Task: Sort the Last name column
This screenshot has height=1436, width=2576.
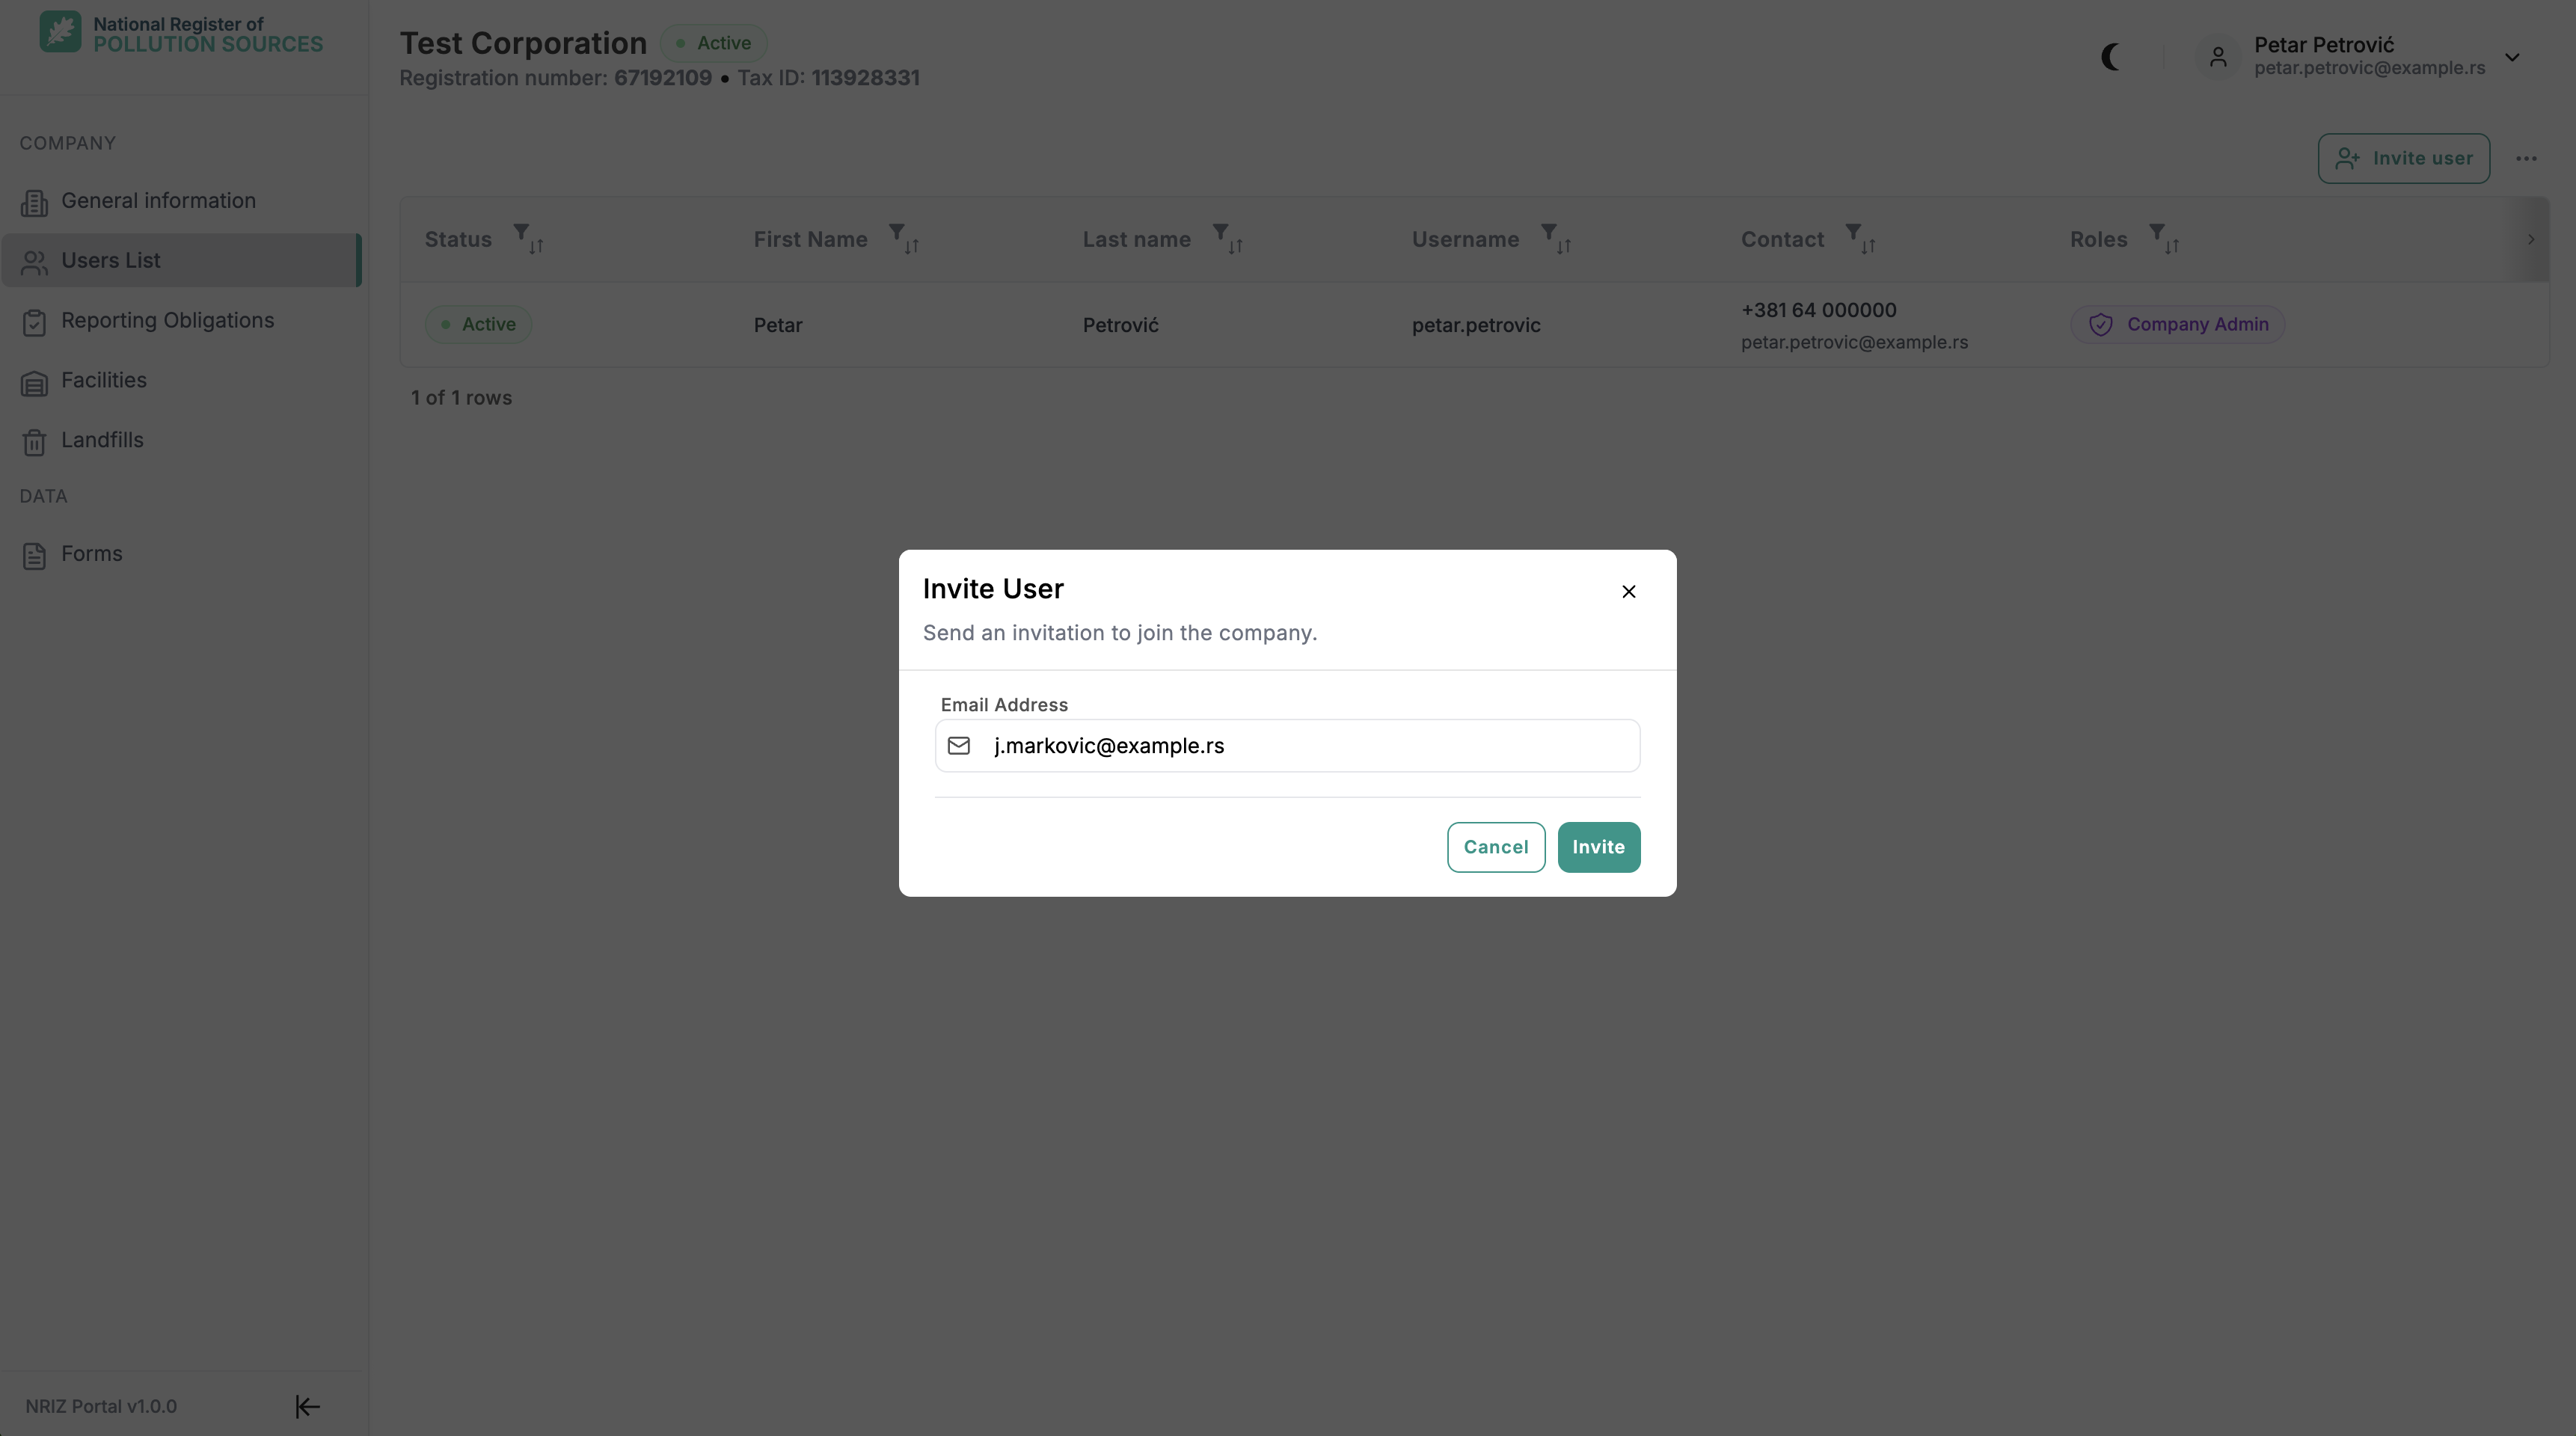Action: tap(1235, 245)
